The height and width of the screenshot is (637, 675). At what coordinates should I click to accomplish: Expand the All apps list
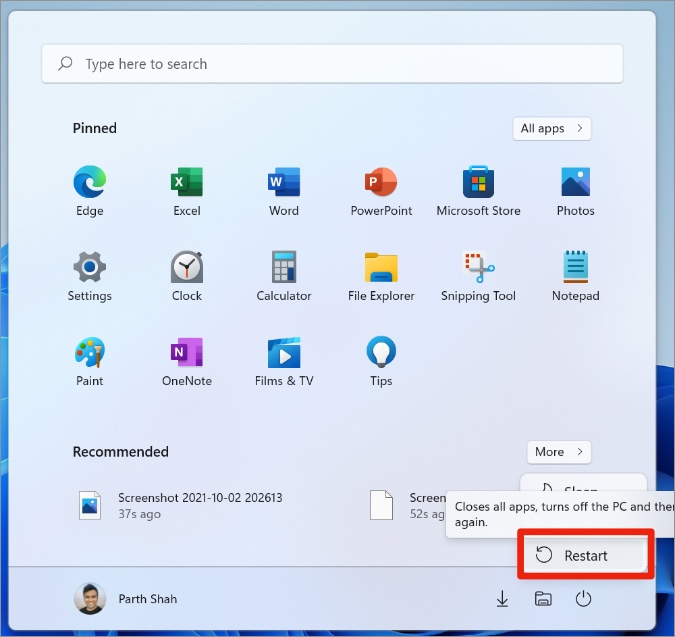point(552,128)
